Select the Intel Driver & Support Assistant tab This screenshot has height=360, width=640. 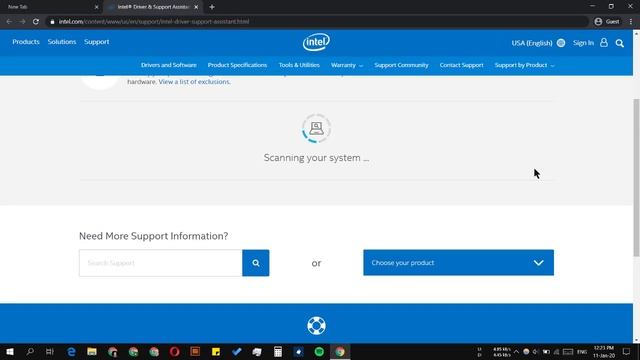click(152, 7)
